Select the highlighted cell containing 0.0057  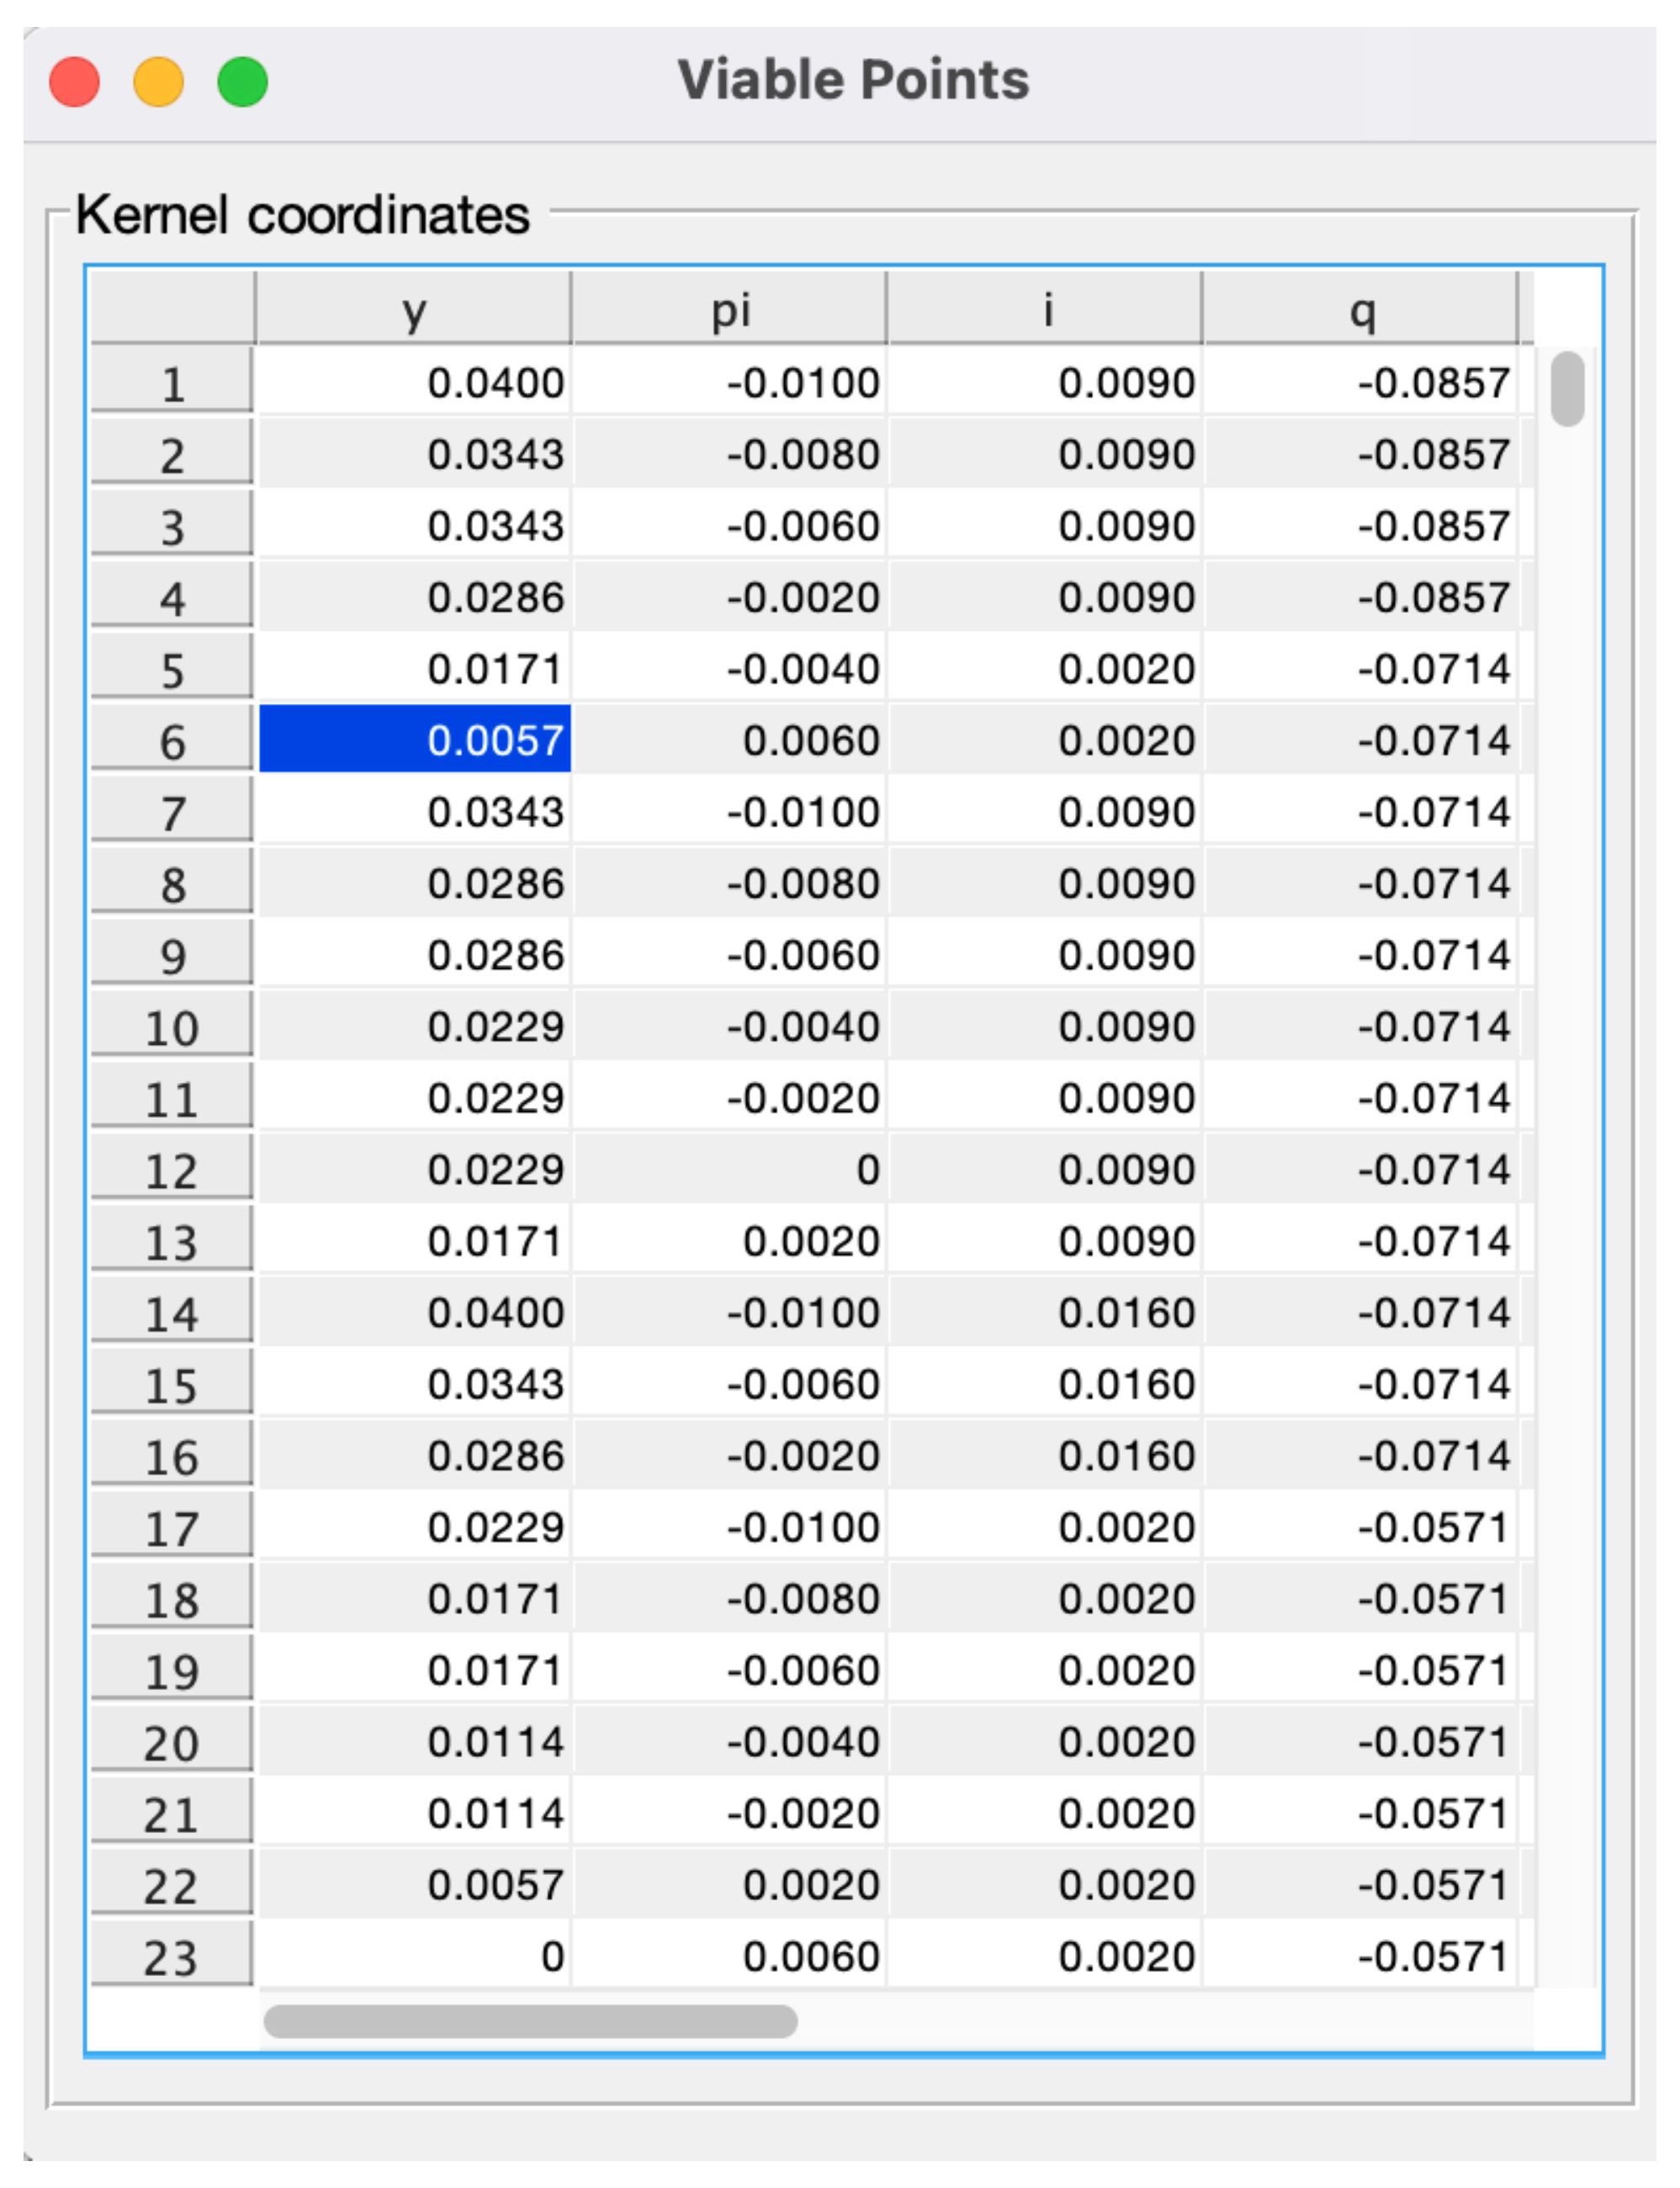click(415, 740)
